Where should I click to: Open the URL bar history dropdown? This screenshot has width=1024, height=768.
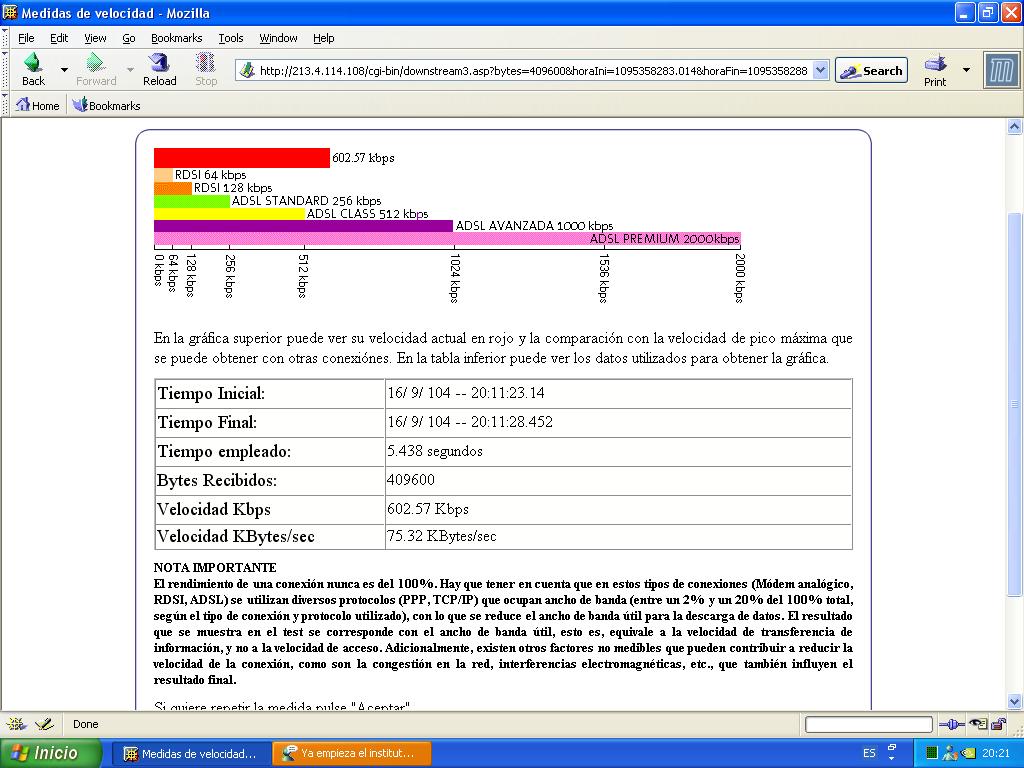click(x=820, y=71)
